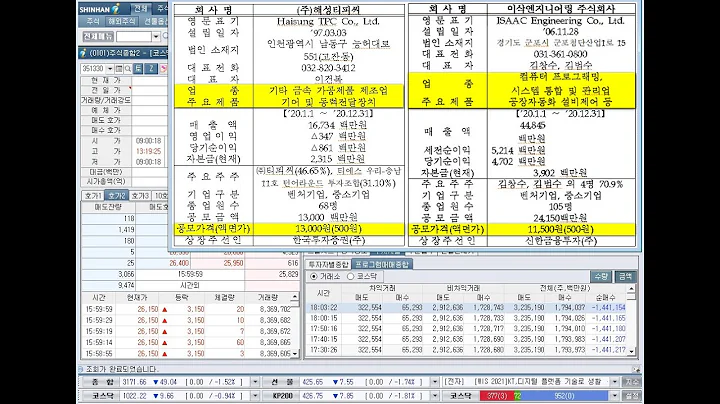Switch to the 프로그램매매종합 tab
This screenshot has width=720, height=404.
382,264
